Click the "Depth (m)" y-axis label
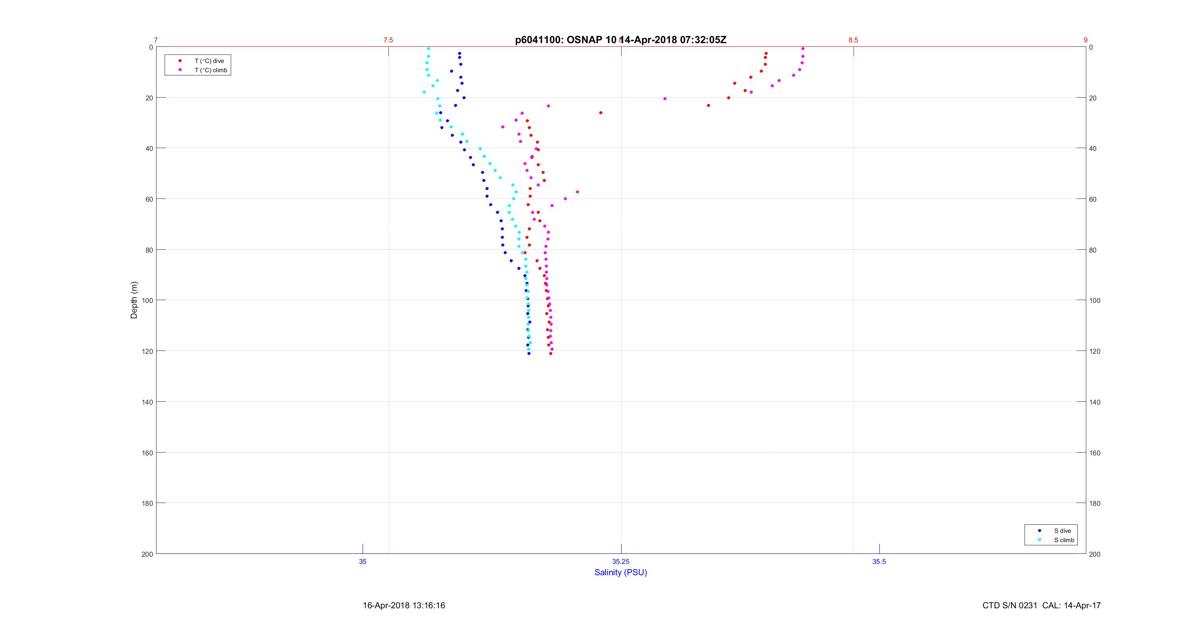The width and height of the screenshot is (1200, 622). point(134,300)
